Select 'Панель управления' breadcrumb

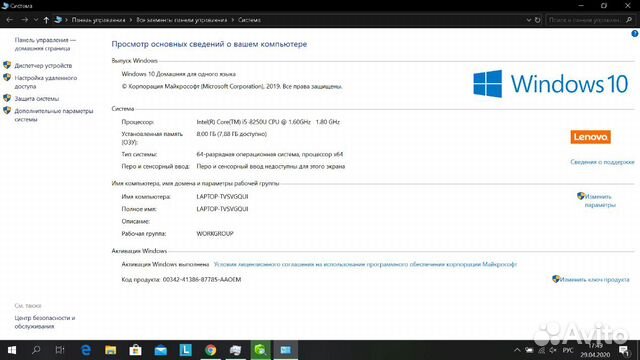coord(98,20)
